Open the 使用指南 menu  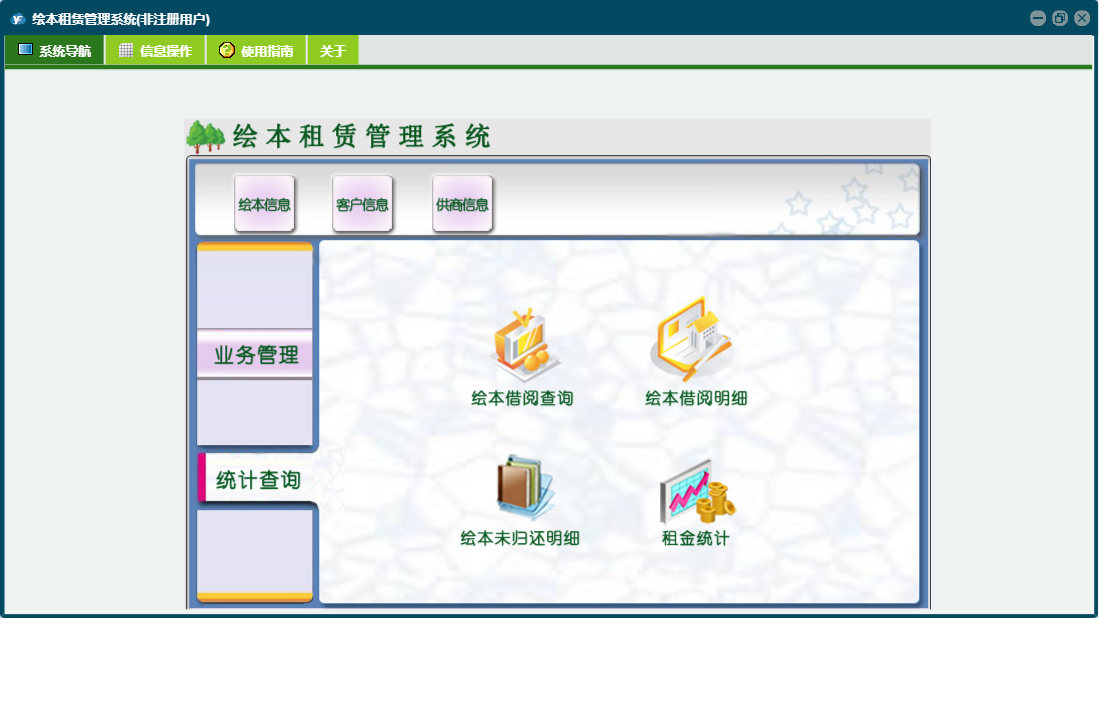click(257, 50)
